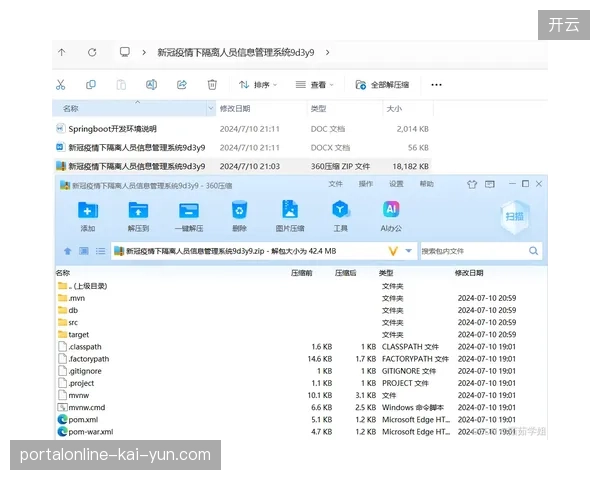Go to parent folder with up arrow in 360压缩
The image size is (600, 480).
pyautogui.click(x=68, y=251)
